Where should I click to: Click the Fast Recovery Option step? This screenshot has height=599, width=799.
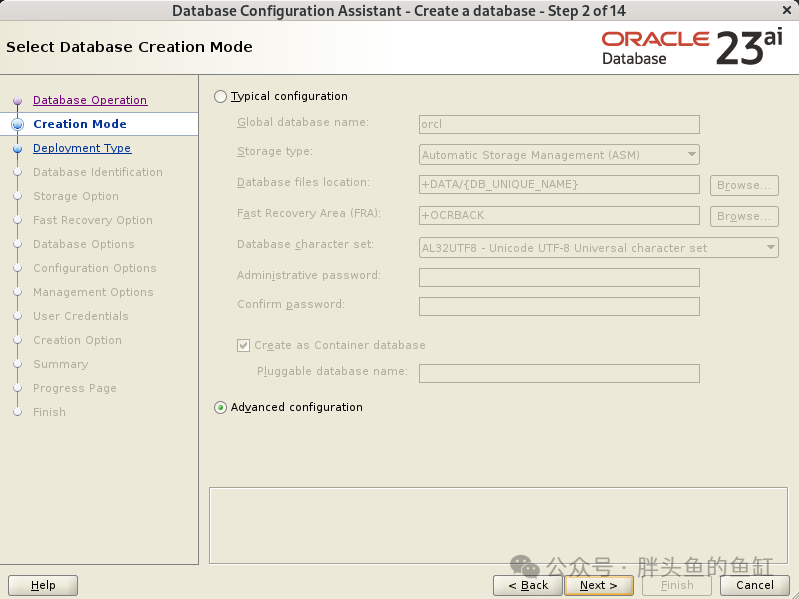[x=93, y=220]
